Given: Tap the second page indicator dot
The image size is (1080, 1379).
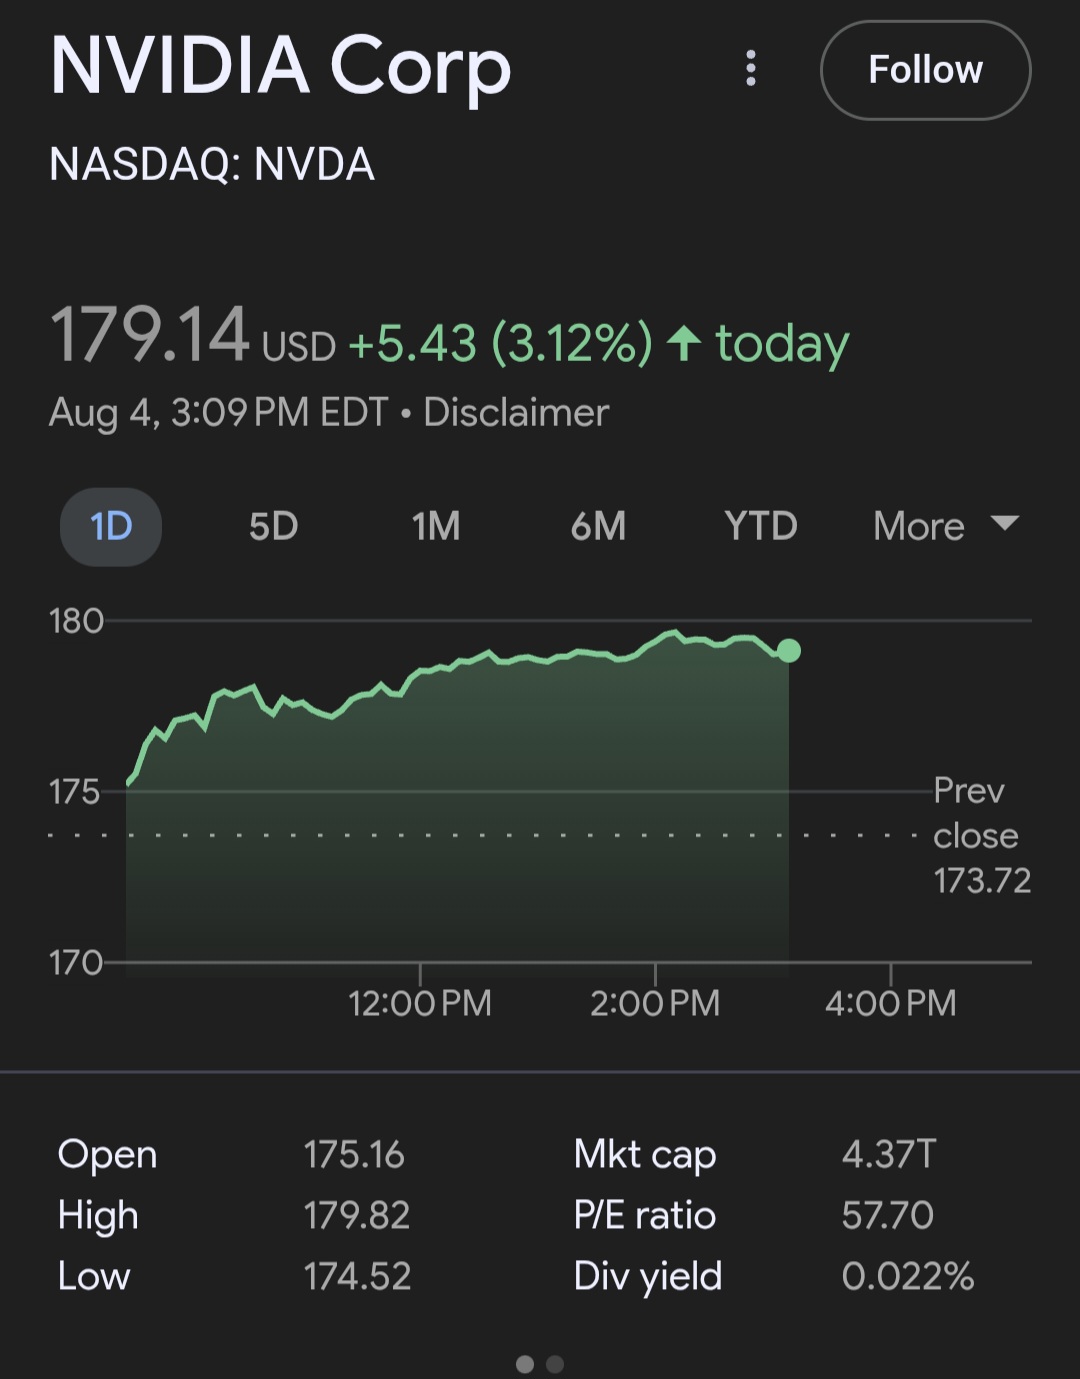Looking at the screenshot, I should click(x=555, y=1364).
